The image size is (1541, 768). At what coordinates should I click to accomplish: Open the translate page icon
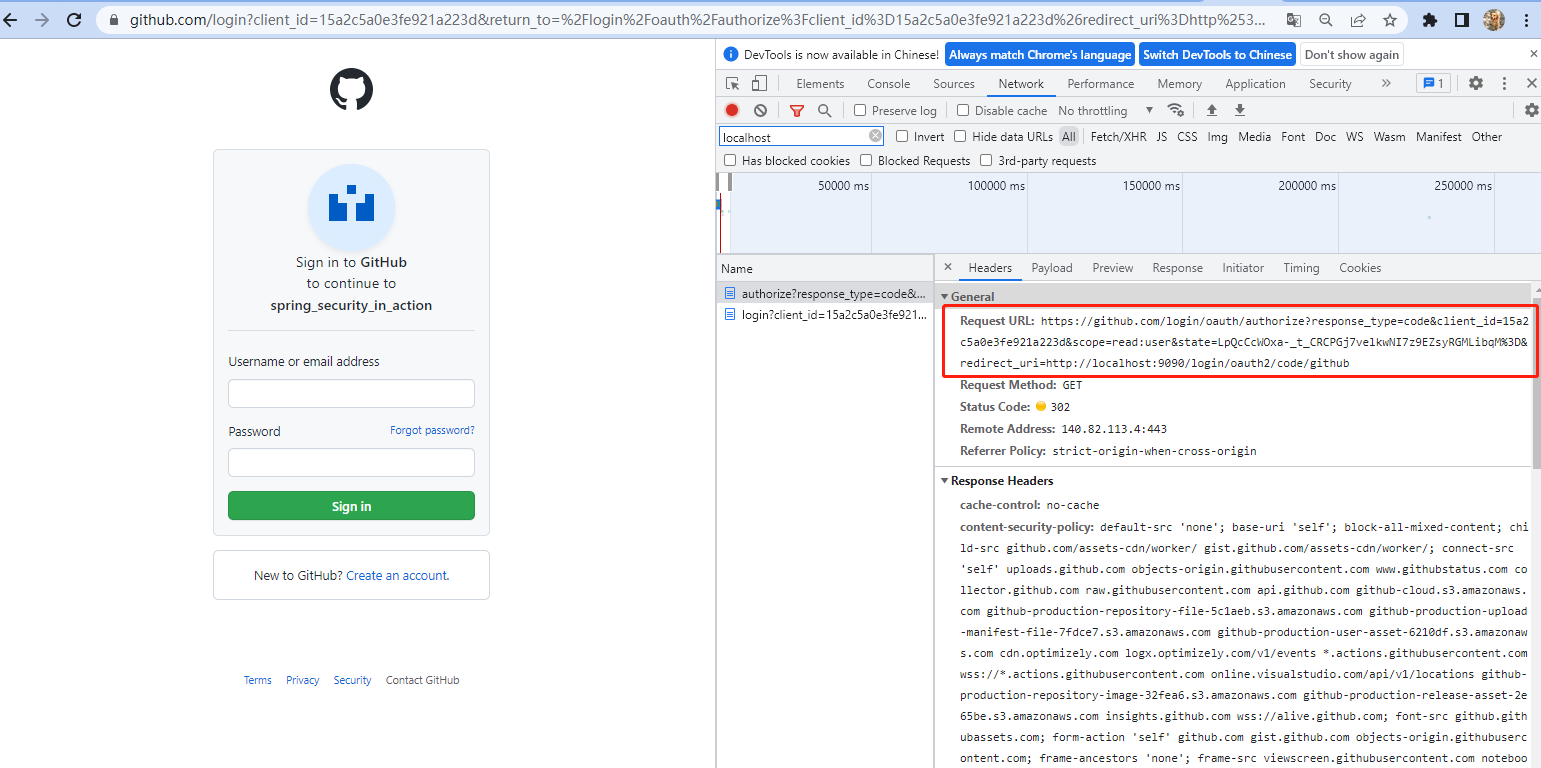tap(1293, 20)
